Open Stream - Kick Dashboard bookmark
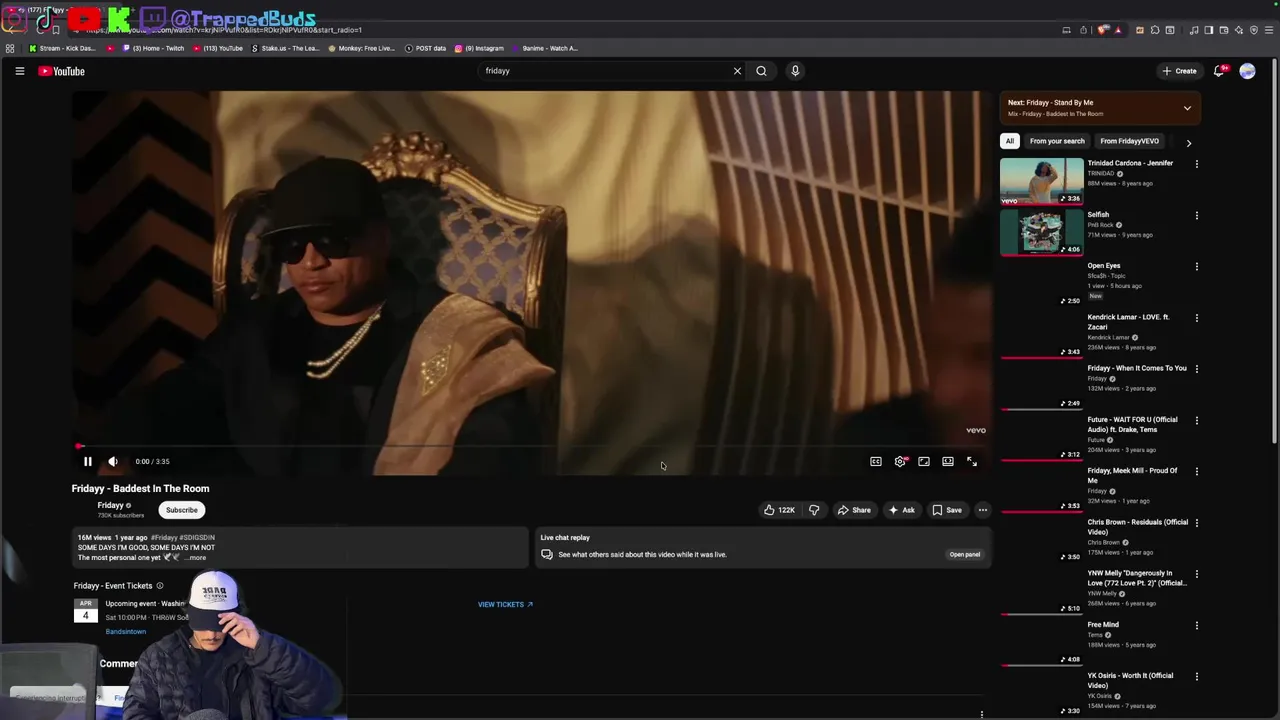 click(63, 48)
